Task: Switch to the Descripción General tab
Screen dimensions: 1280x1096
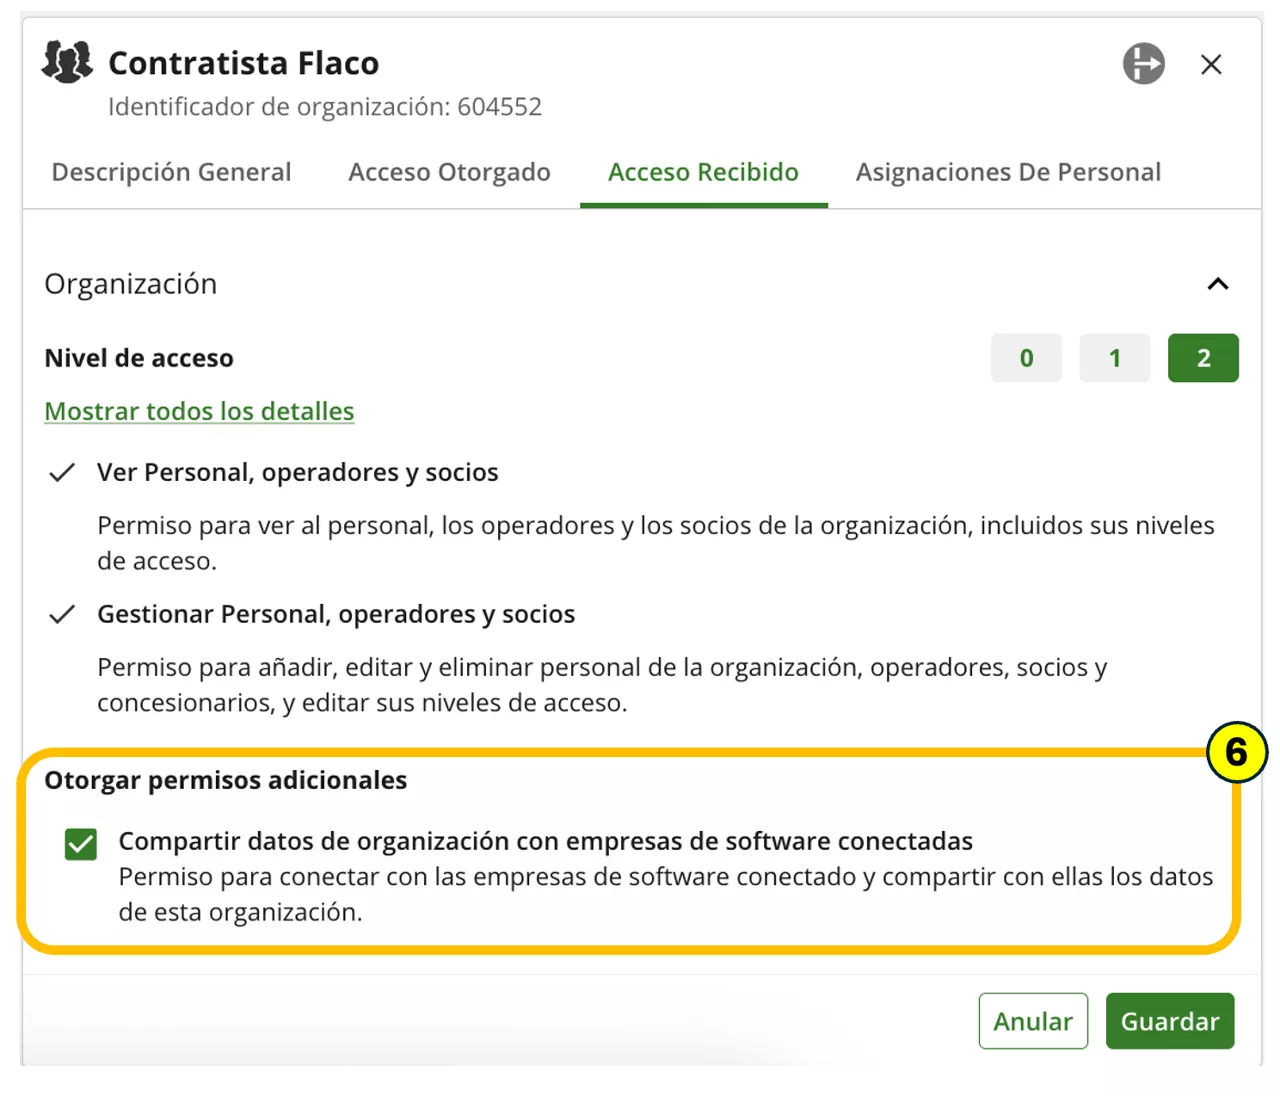Action: (x=171, y=172)
